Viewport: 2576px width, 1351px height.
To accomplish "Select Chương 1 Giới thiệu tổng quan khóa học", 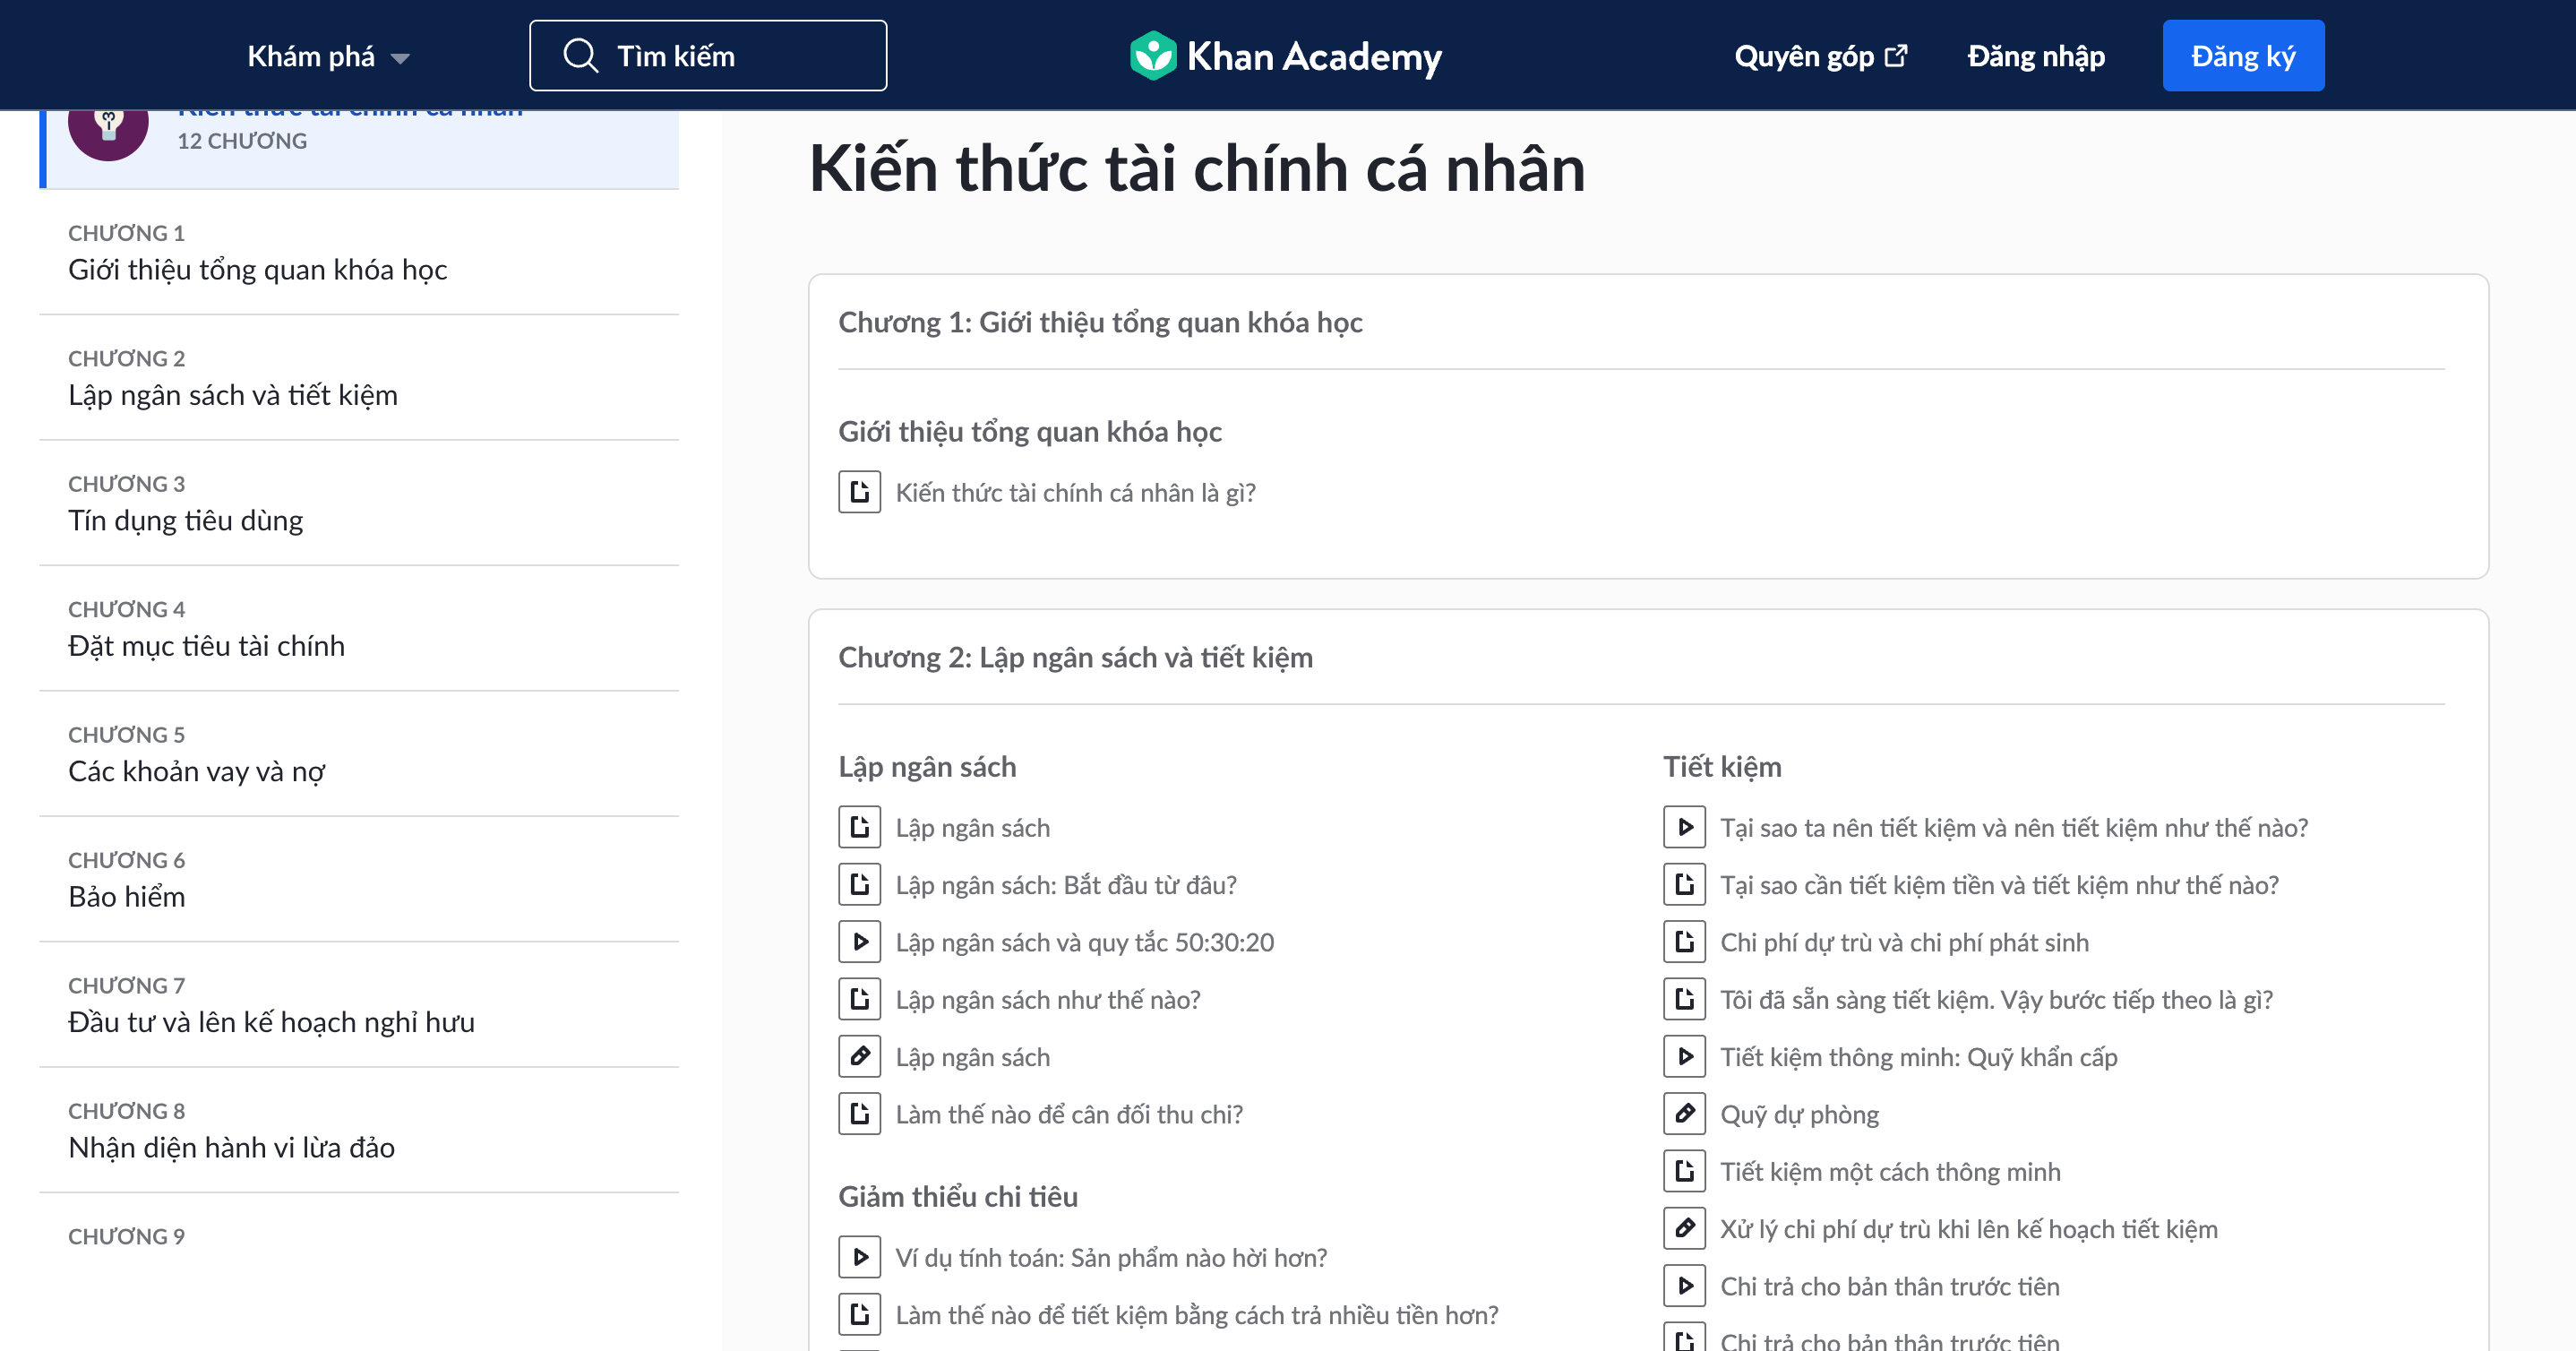I will (x=359, y=252).
